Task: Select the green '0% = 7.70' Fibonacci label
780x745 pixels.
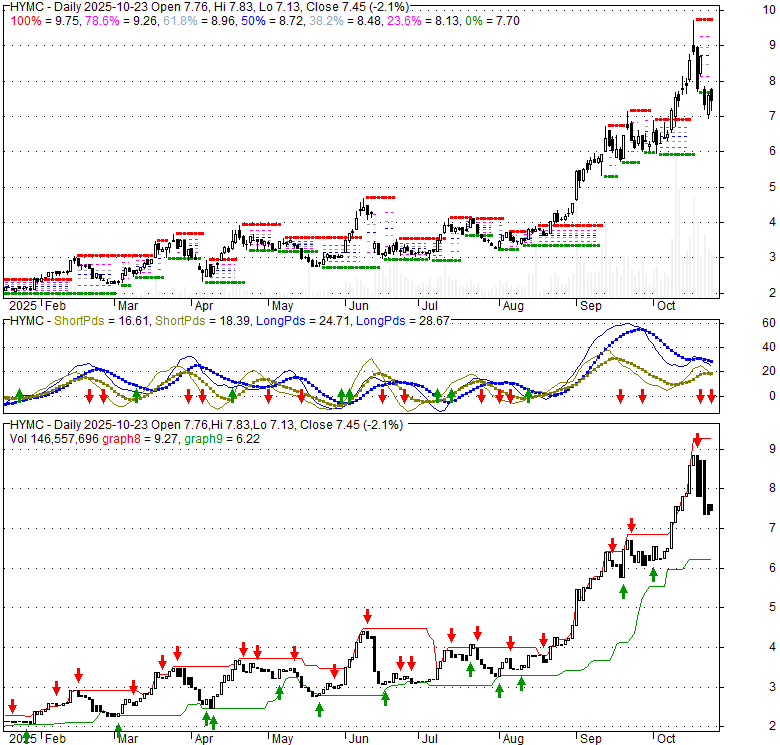Action: tap(492, 21)
